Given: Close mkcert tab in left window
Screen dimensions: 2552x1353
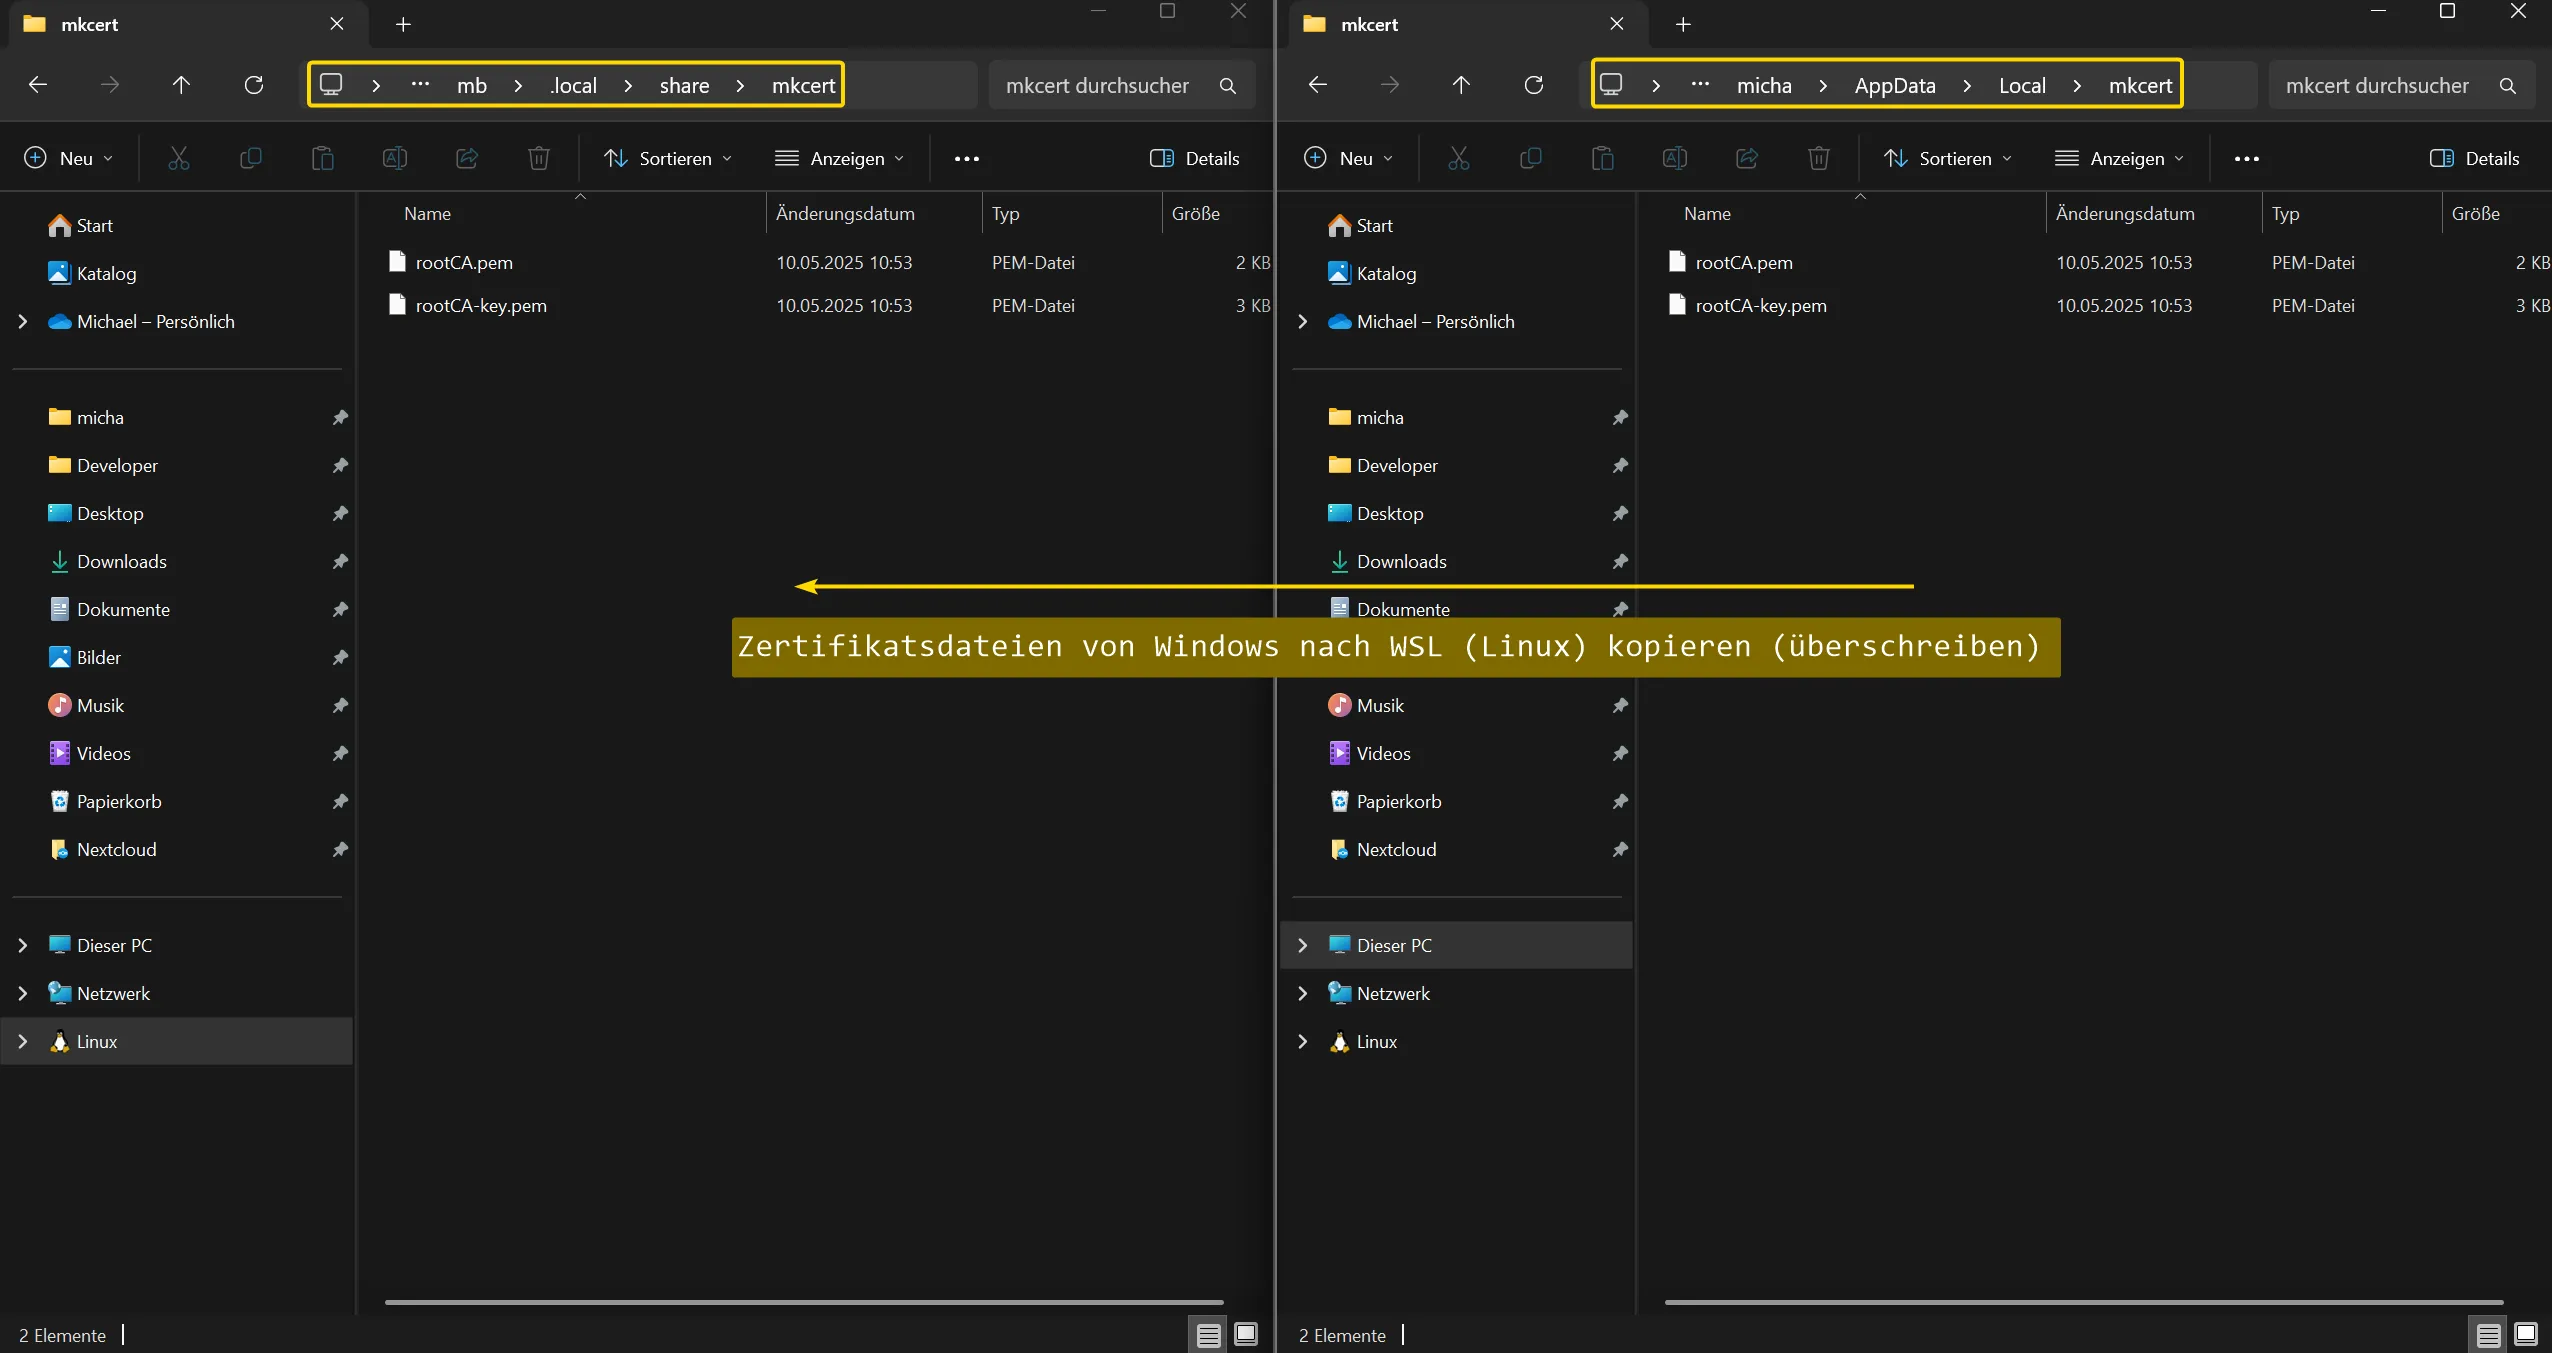Looking at the screenshot, I should click(337, 24).
